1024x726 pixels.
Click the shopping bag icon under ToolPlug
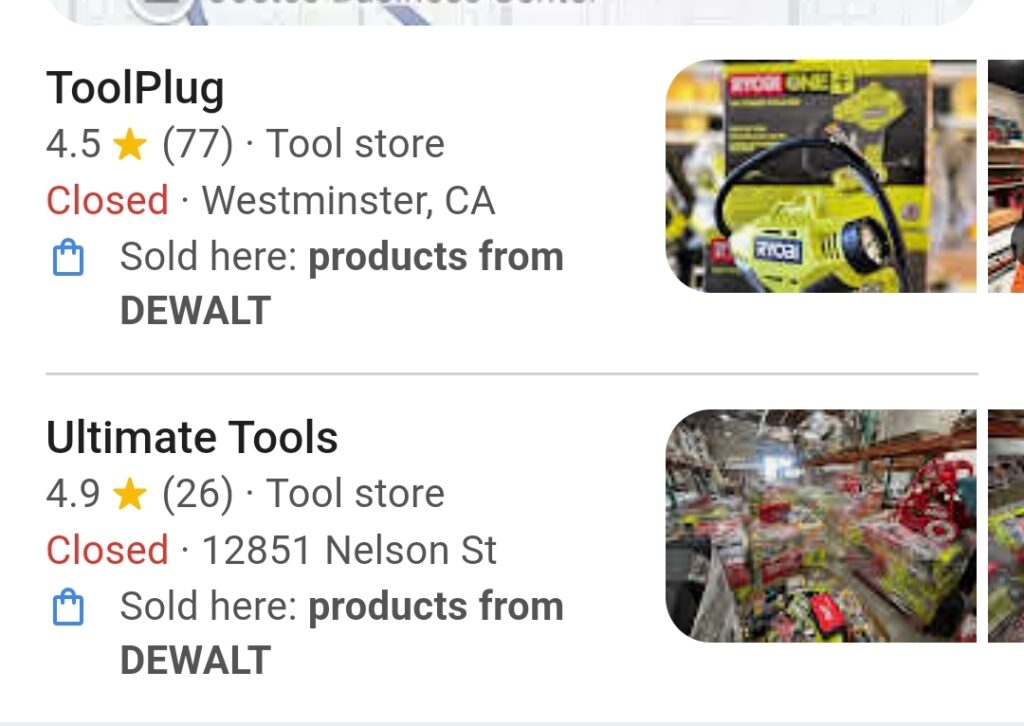(67, 258)
